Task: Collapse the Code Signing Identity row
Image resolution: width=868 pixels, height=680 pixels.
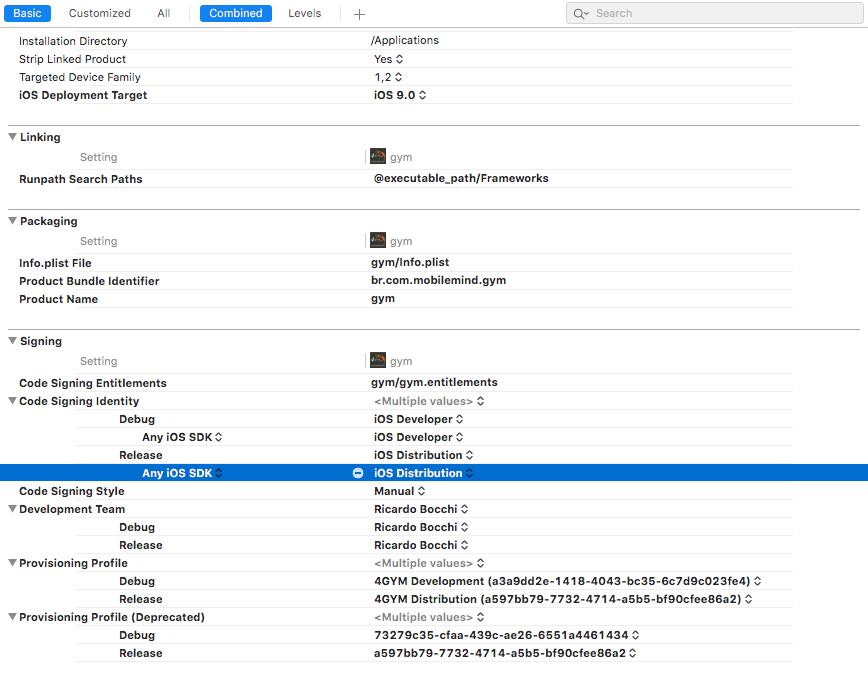Action: click(x=12, y=401)
